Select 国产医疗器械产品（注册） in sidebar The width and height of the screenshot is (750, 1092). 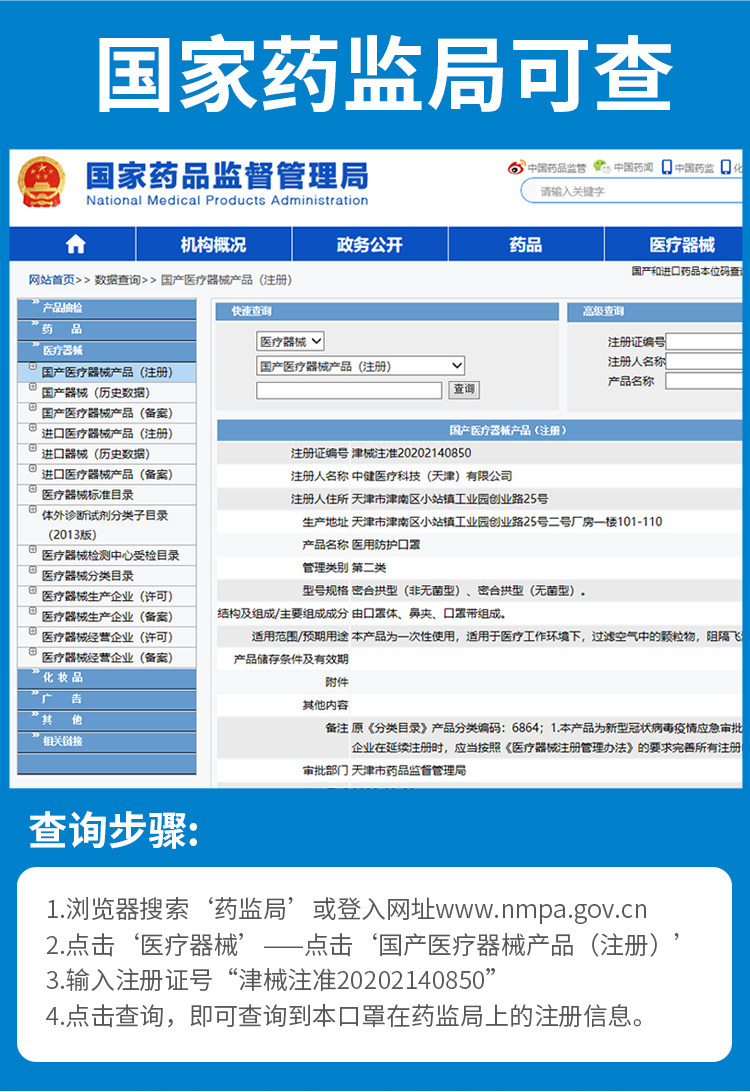(107, 373)
